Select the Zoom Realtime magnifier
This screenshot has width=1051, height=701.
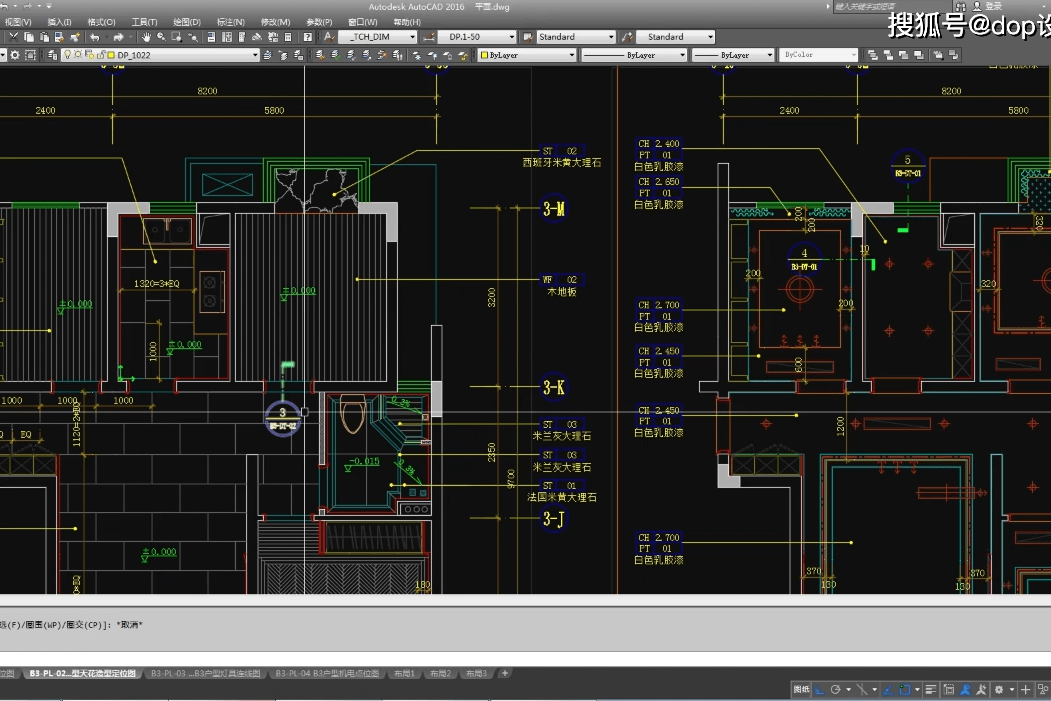click(x=161, y=38)
